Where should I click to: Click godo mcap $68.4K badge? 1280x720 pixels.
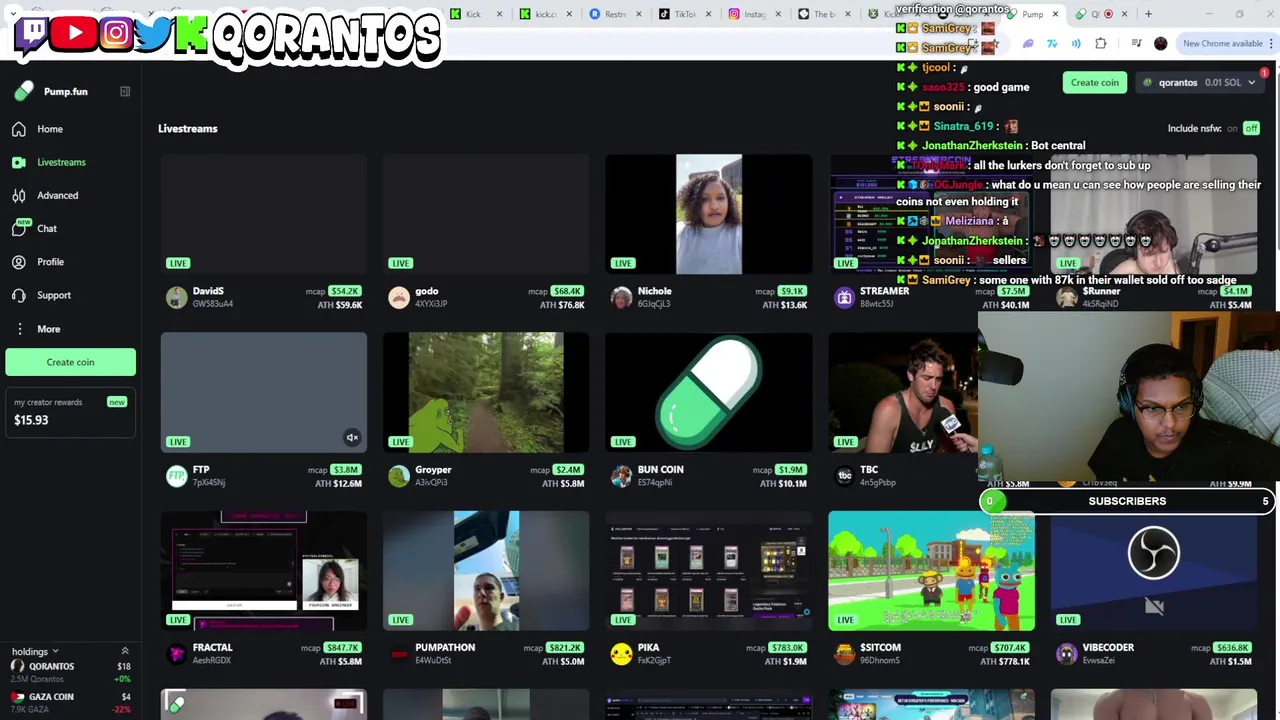click(x=567, y=291)
